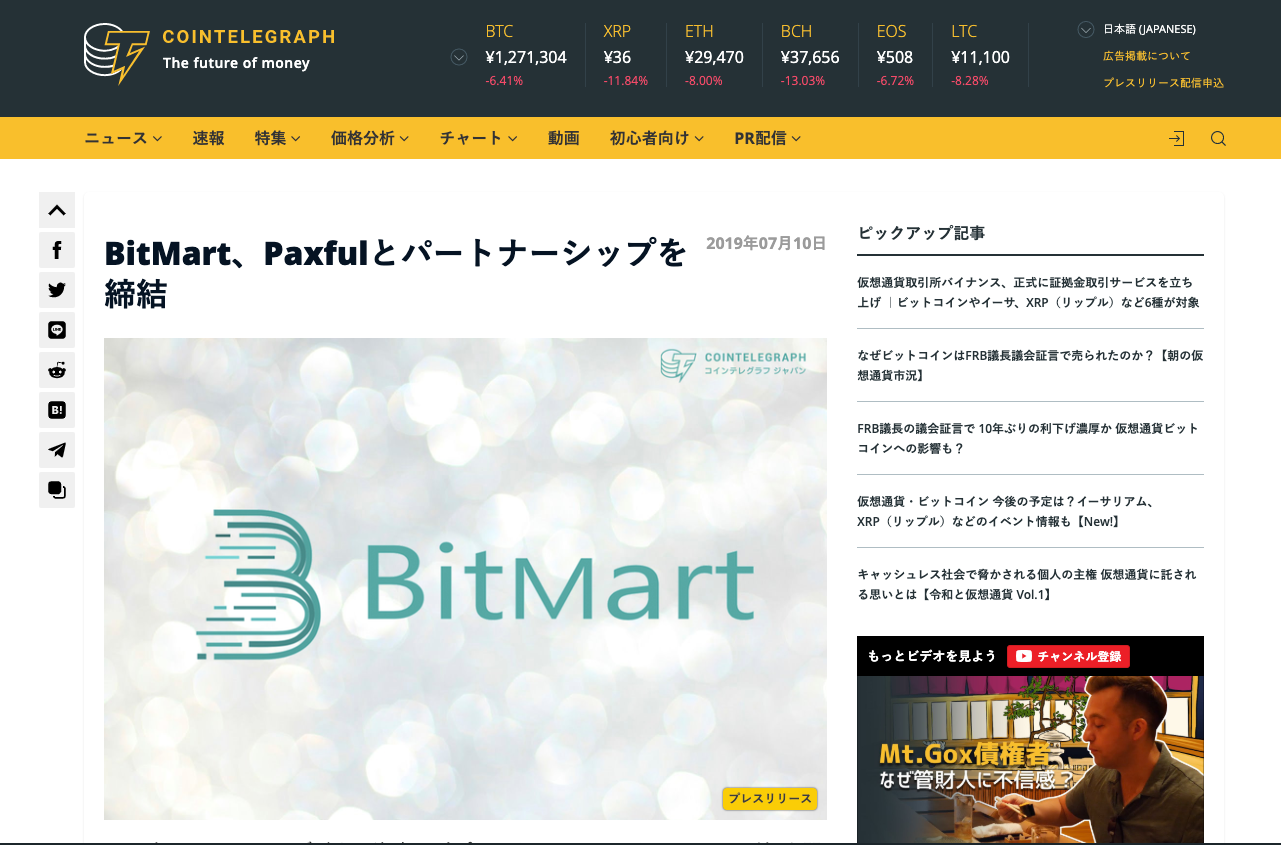
Task: Share article via LINE icon
Action: [57, 330]
